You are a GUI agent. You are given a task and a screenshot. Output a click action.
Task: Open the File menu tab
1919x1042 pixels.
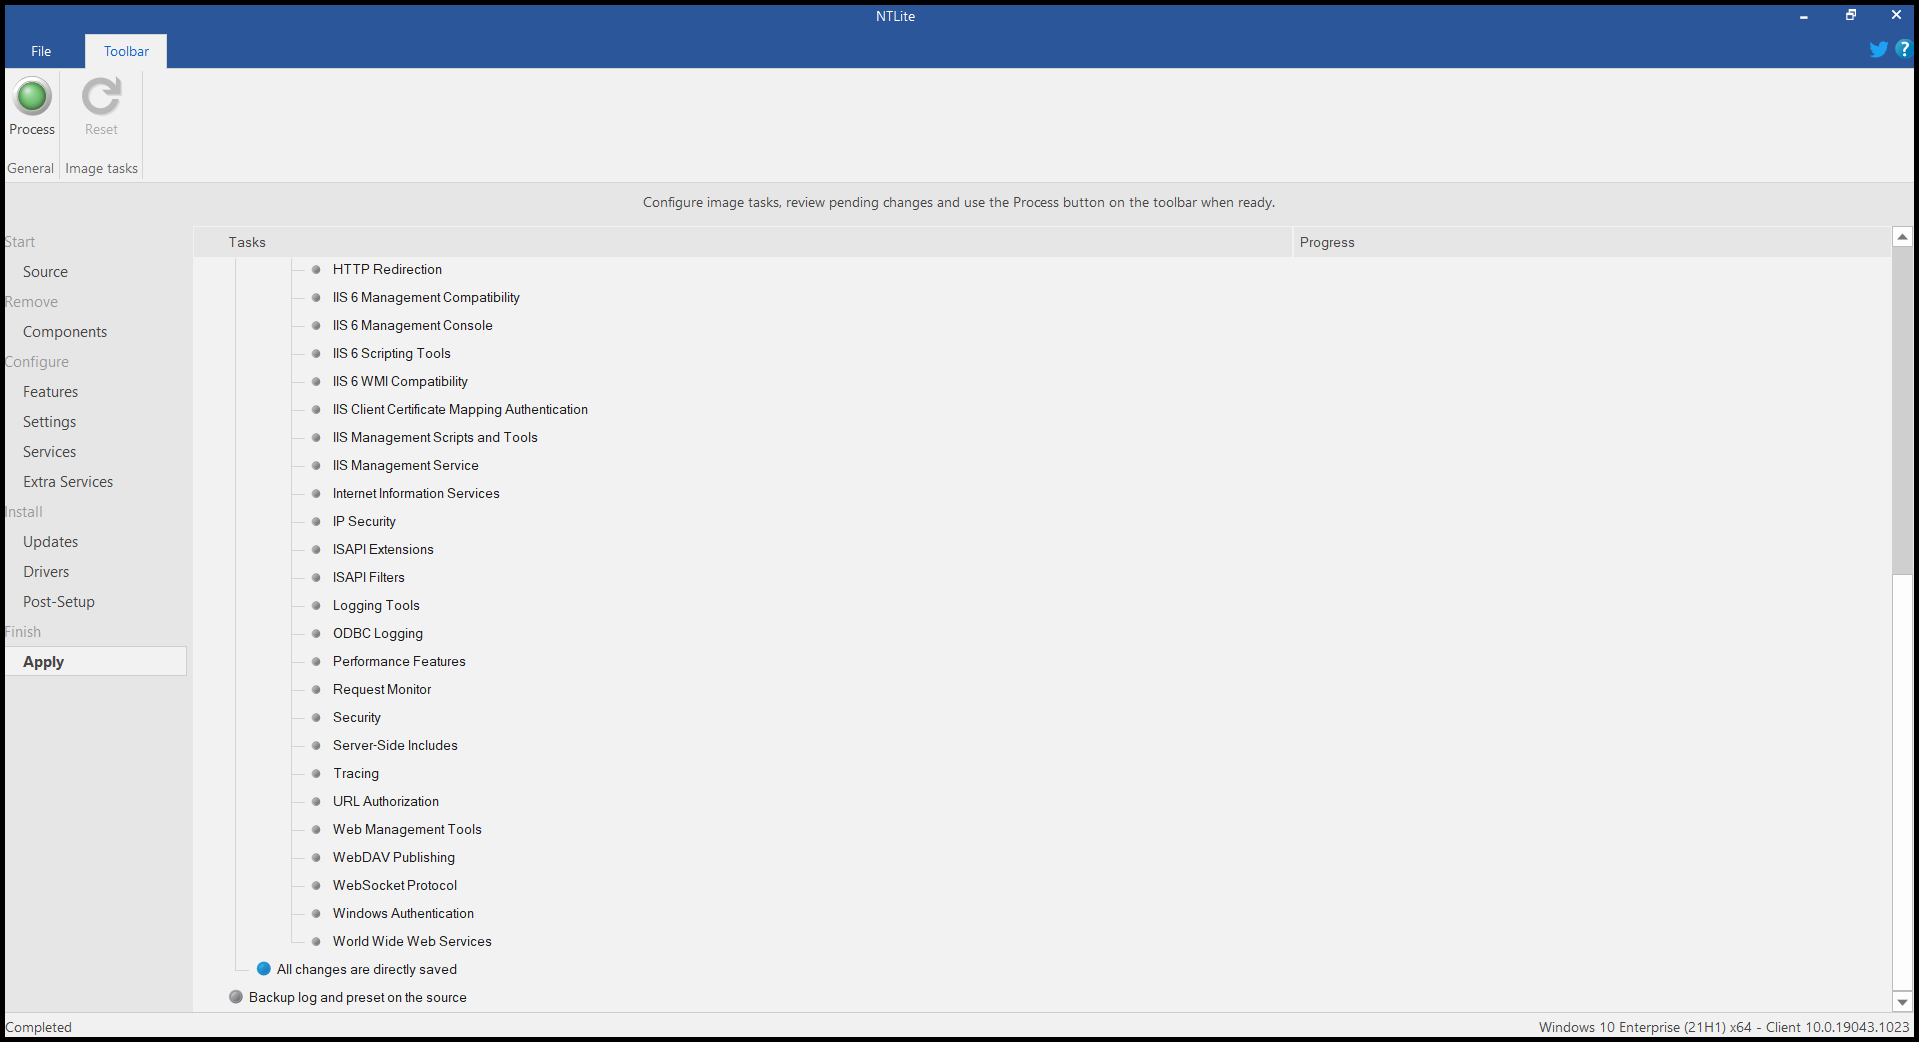[41, 51]
